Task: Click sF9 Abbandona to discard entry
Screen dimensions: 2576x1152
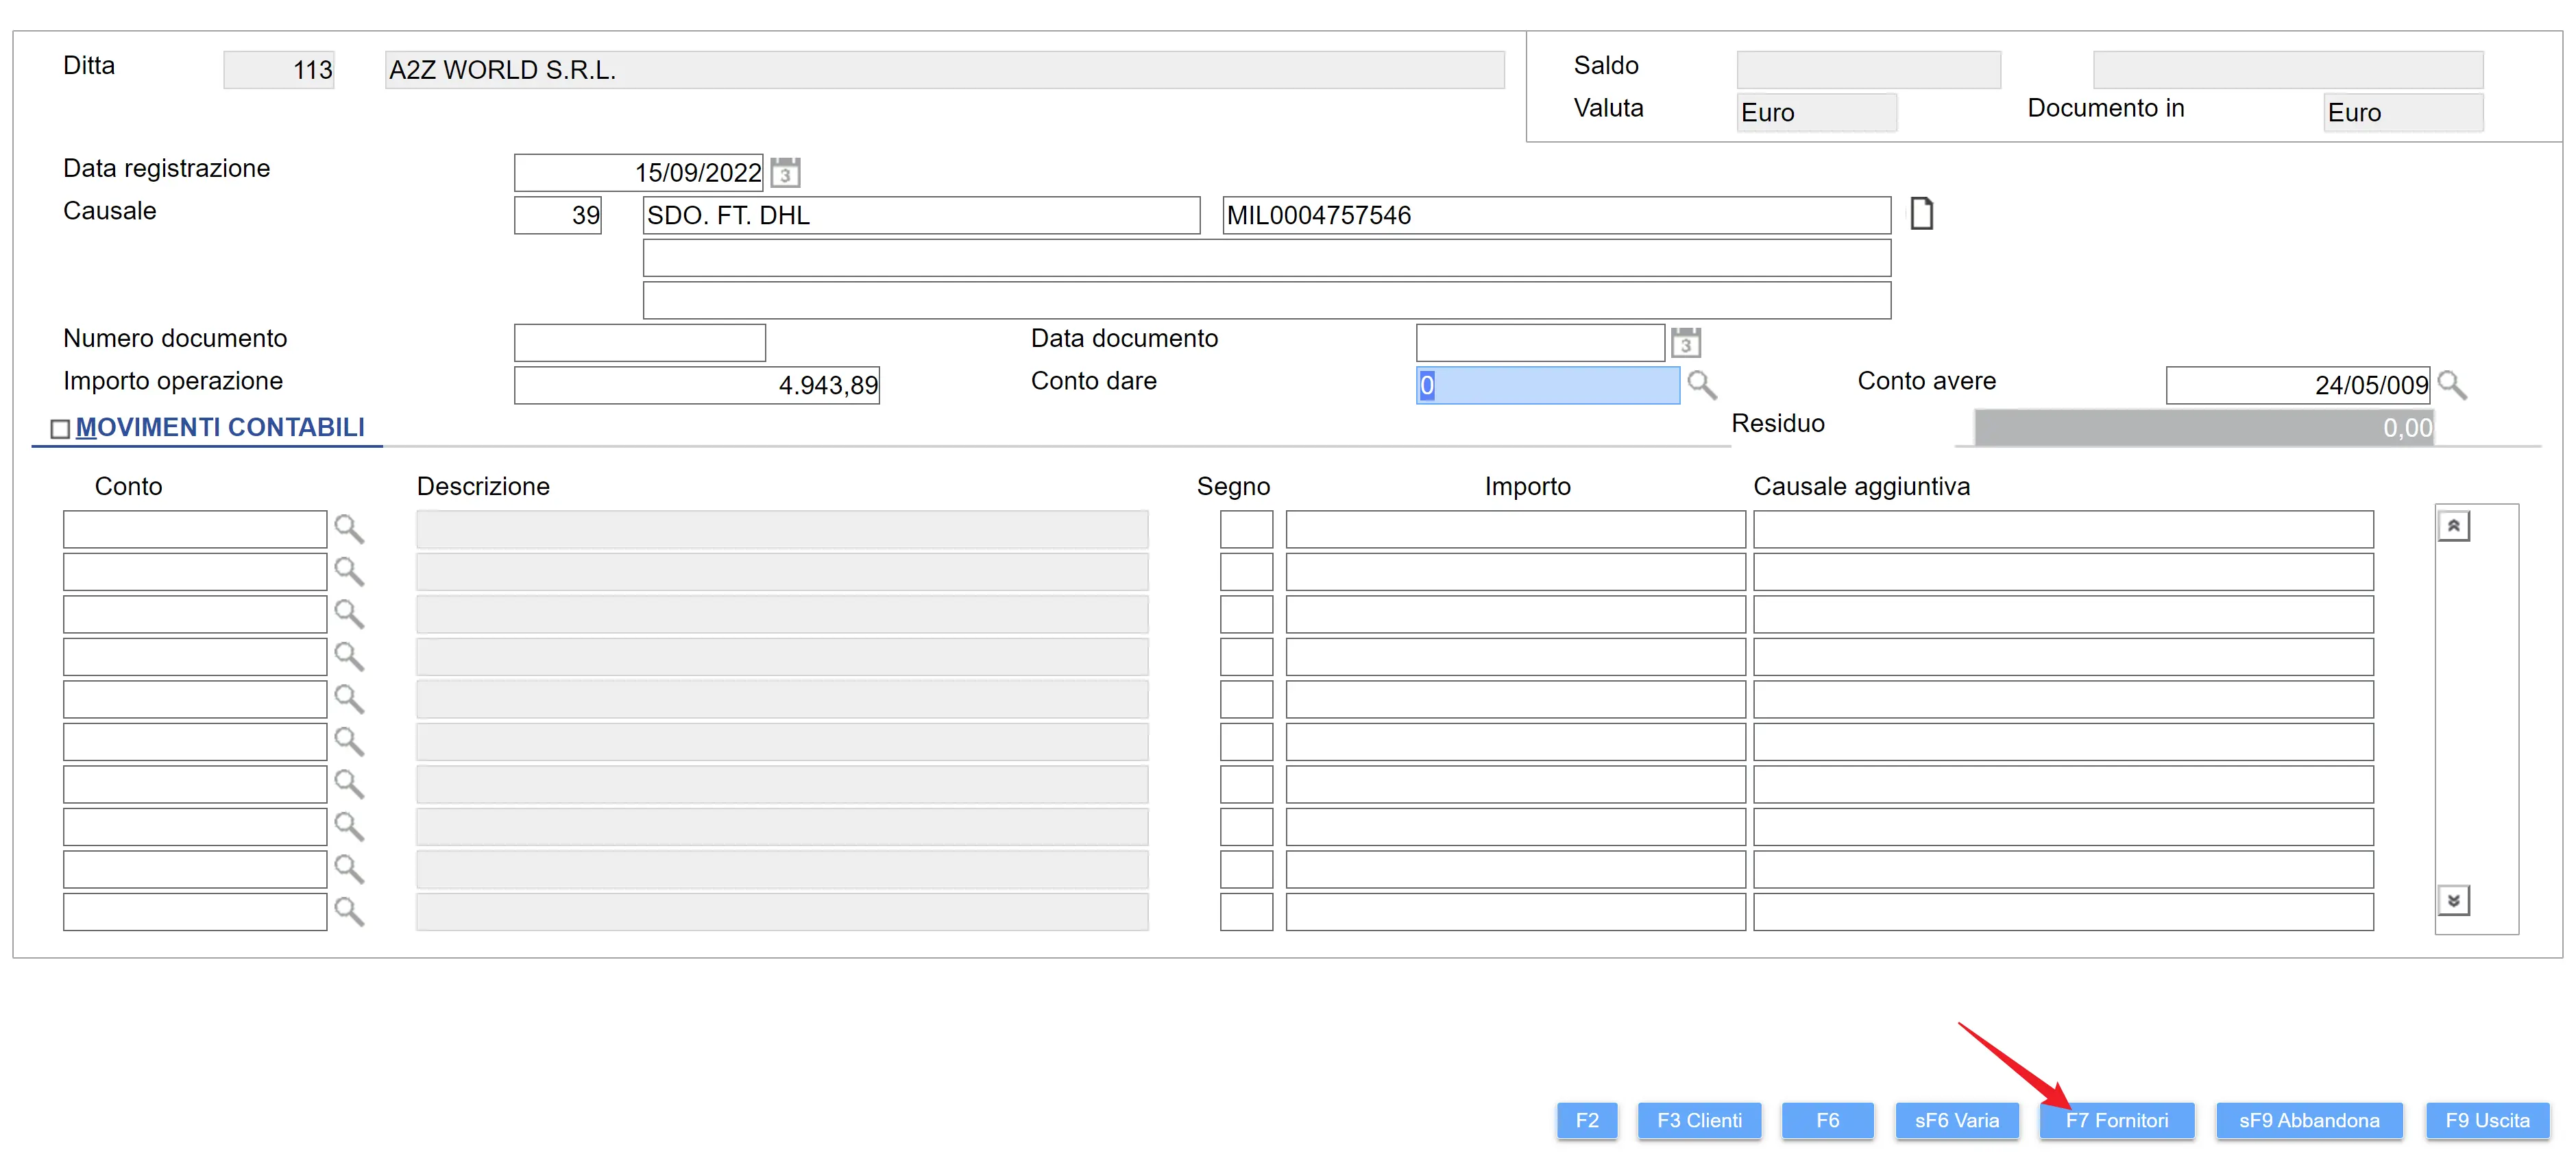Action: click(x=2308, y=1120)
